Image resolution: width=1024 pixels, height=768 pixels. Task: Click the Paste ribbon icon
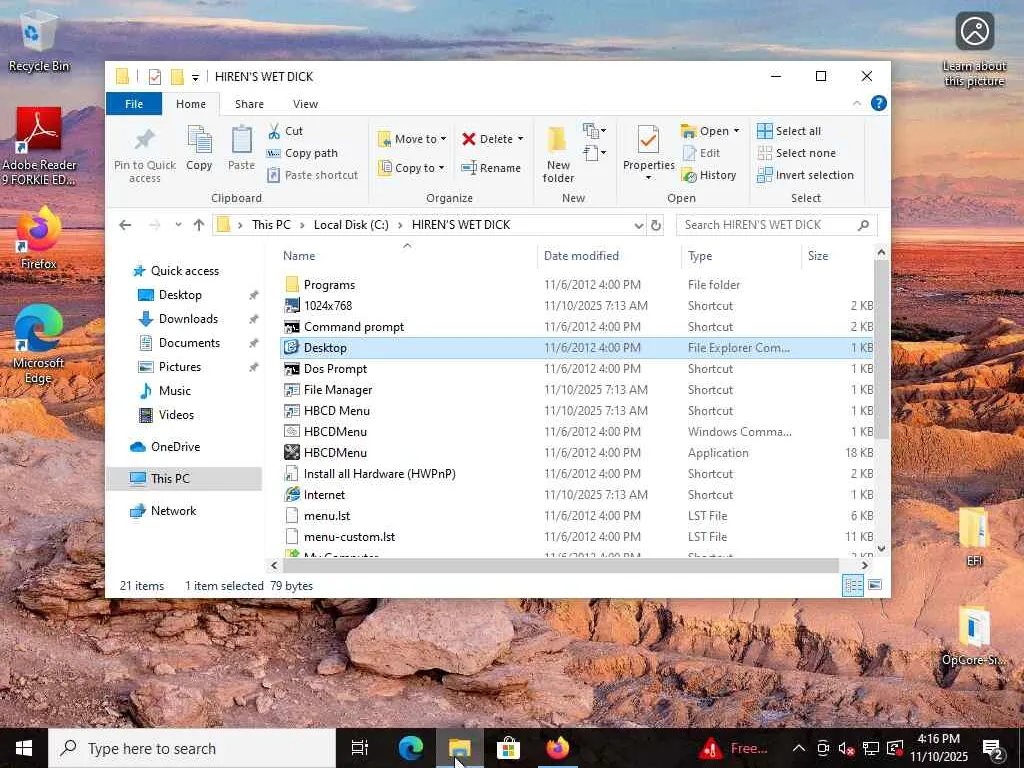tap(241, 139)
